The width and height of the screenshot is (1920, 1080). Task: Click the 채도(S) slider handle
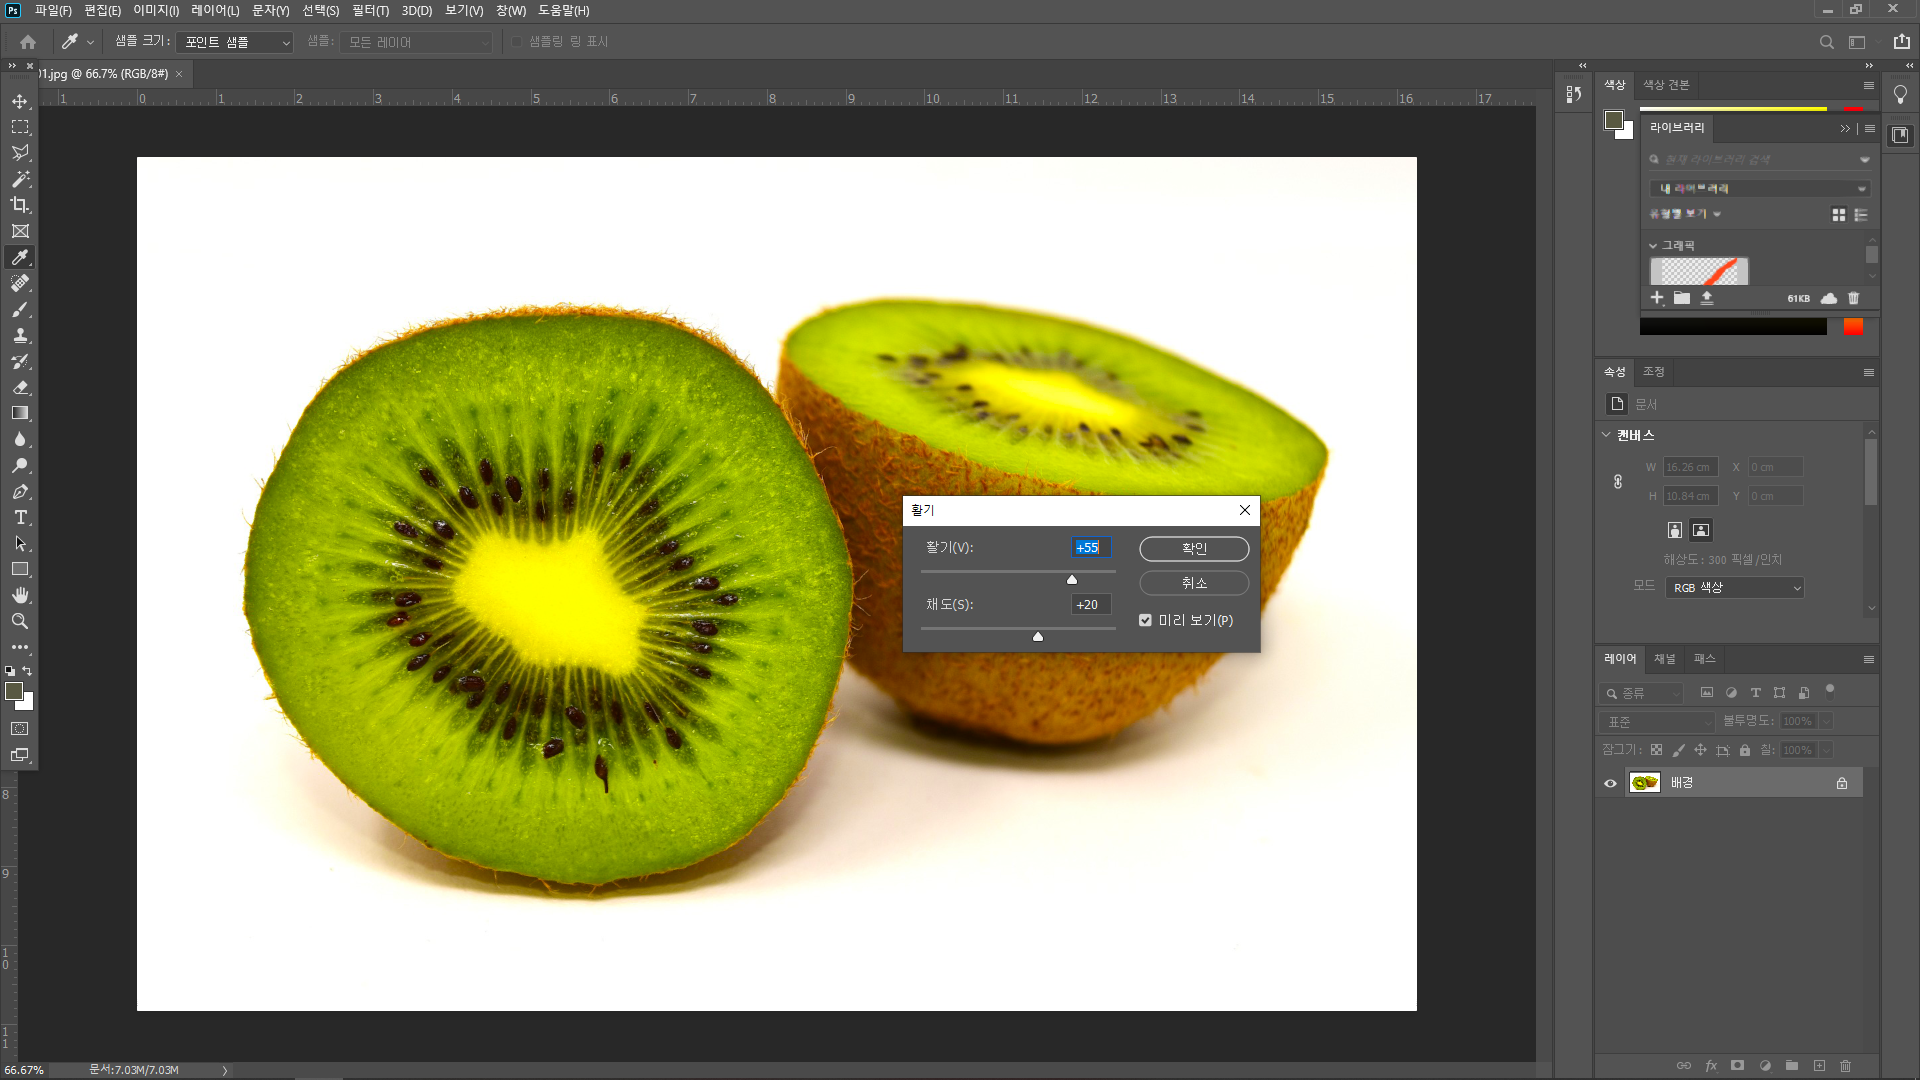[x=1038, y=636]
